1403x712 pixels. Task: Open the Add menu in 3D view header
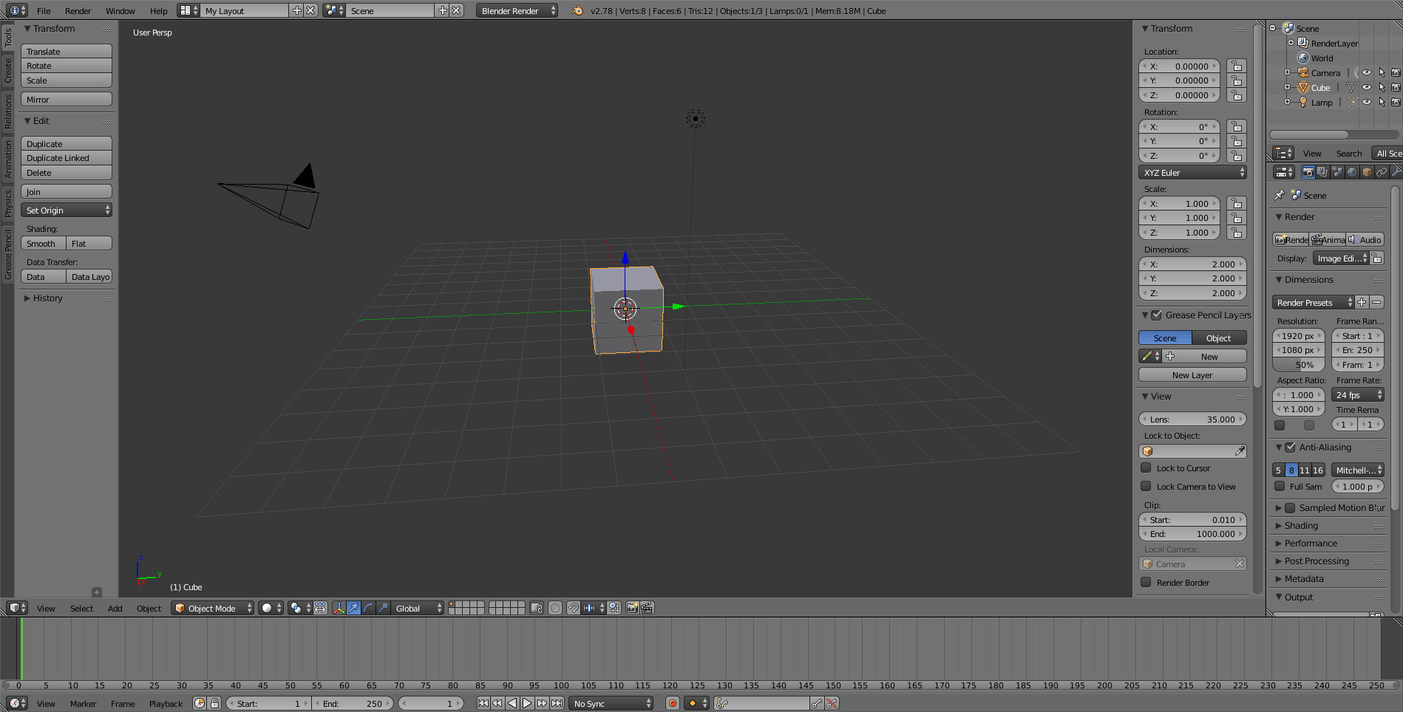115,608
